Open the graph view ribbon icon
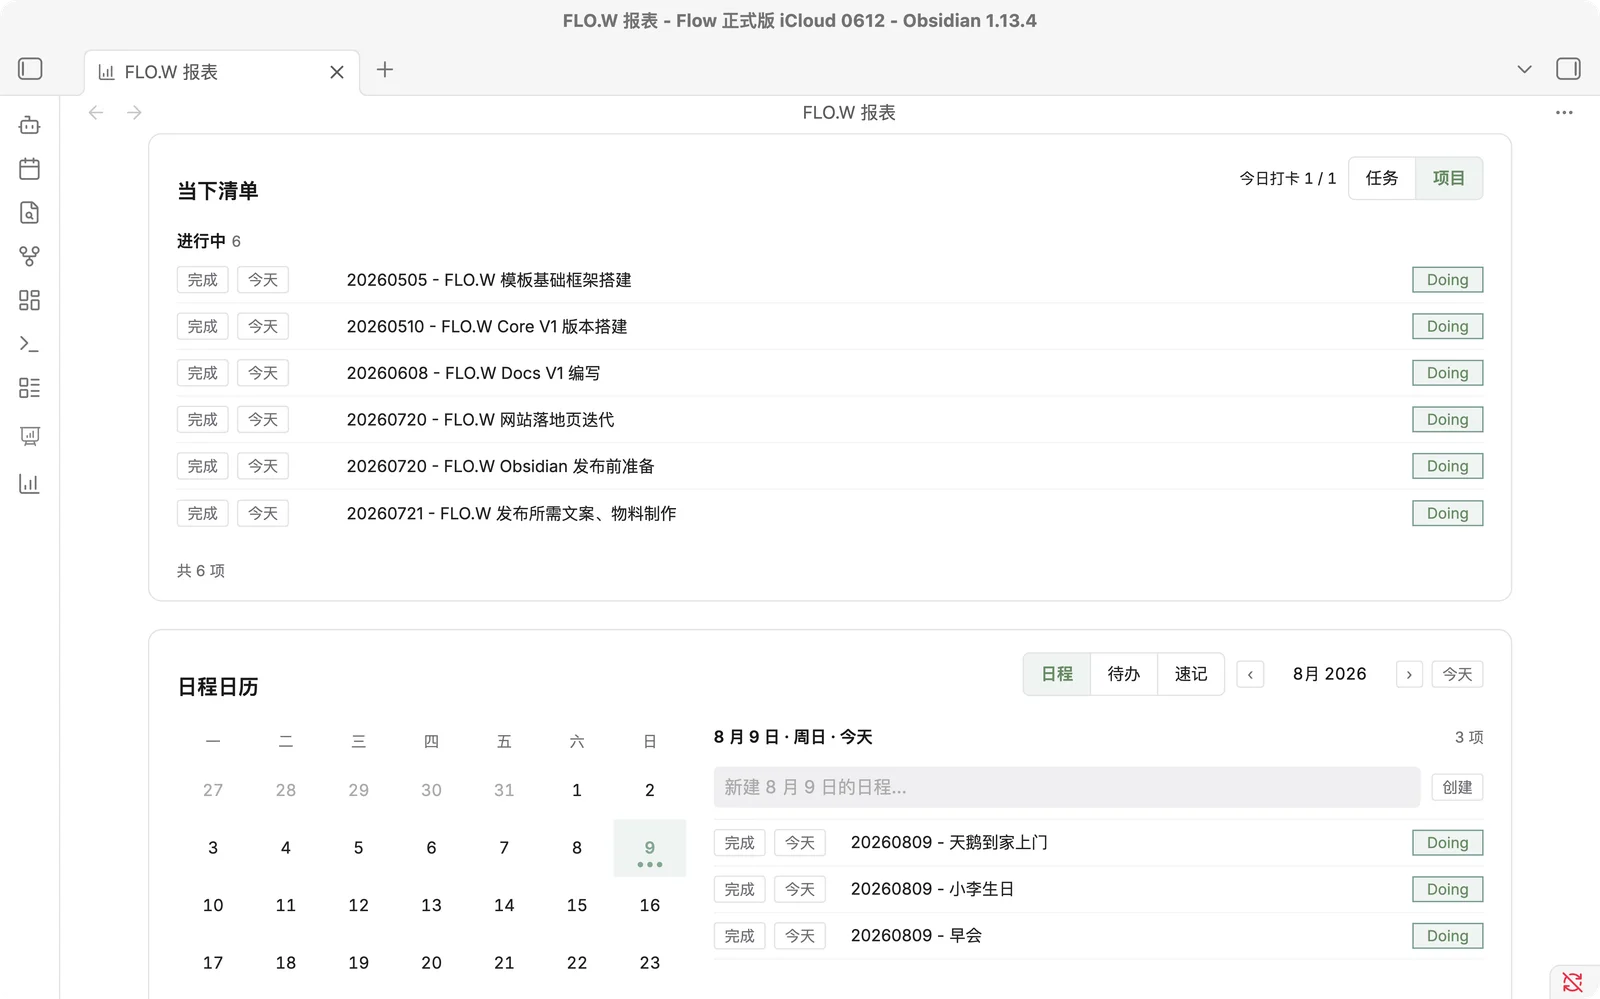Screen dimensions: 1600x999 coord(30,257)
